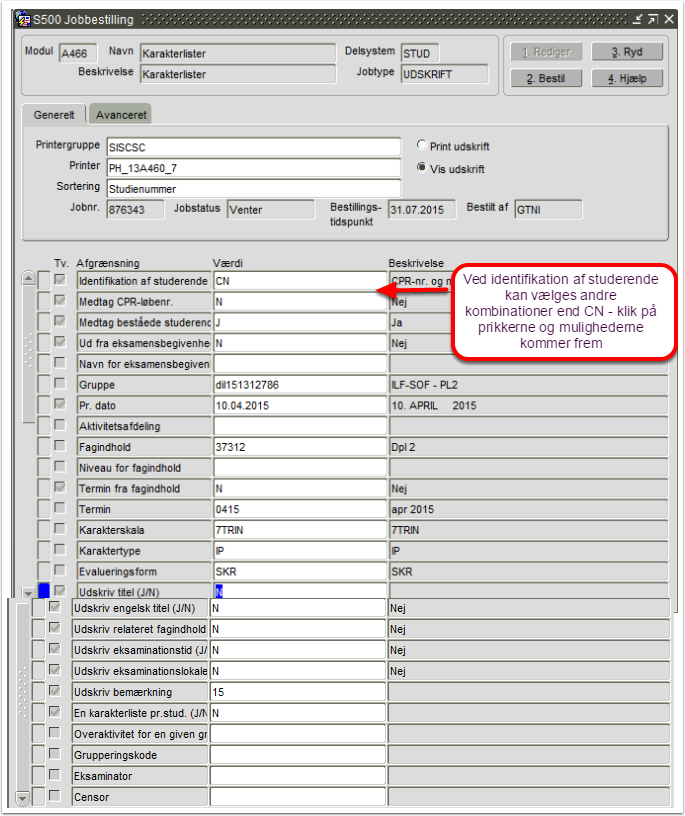Click the empty Aktivitetsafdeling value field

pos(300,426)
